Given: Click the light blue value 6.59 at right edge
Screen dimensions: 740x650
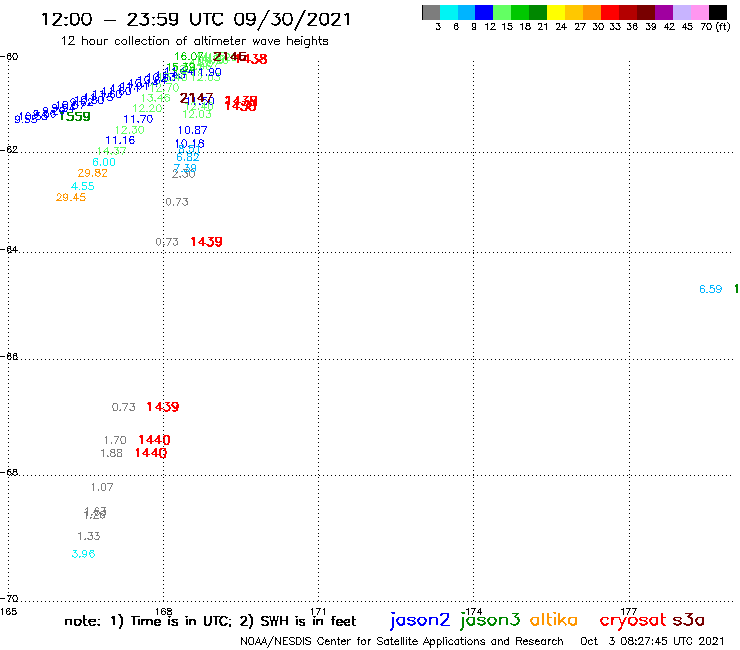Looking at the screenshot, I should (711, 289).
